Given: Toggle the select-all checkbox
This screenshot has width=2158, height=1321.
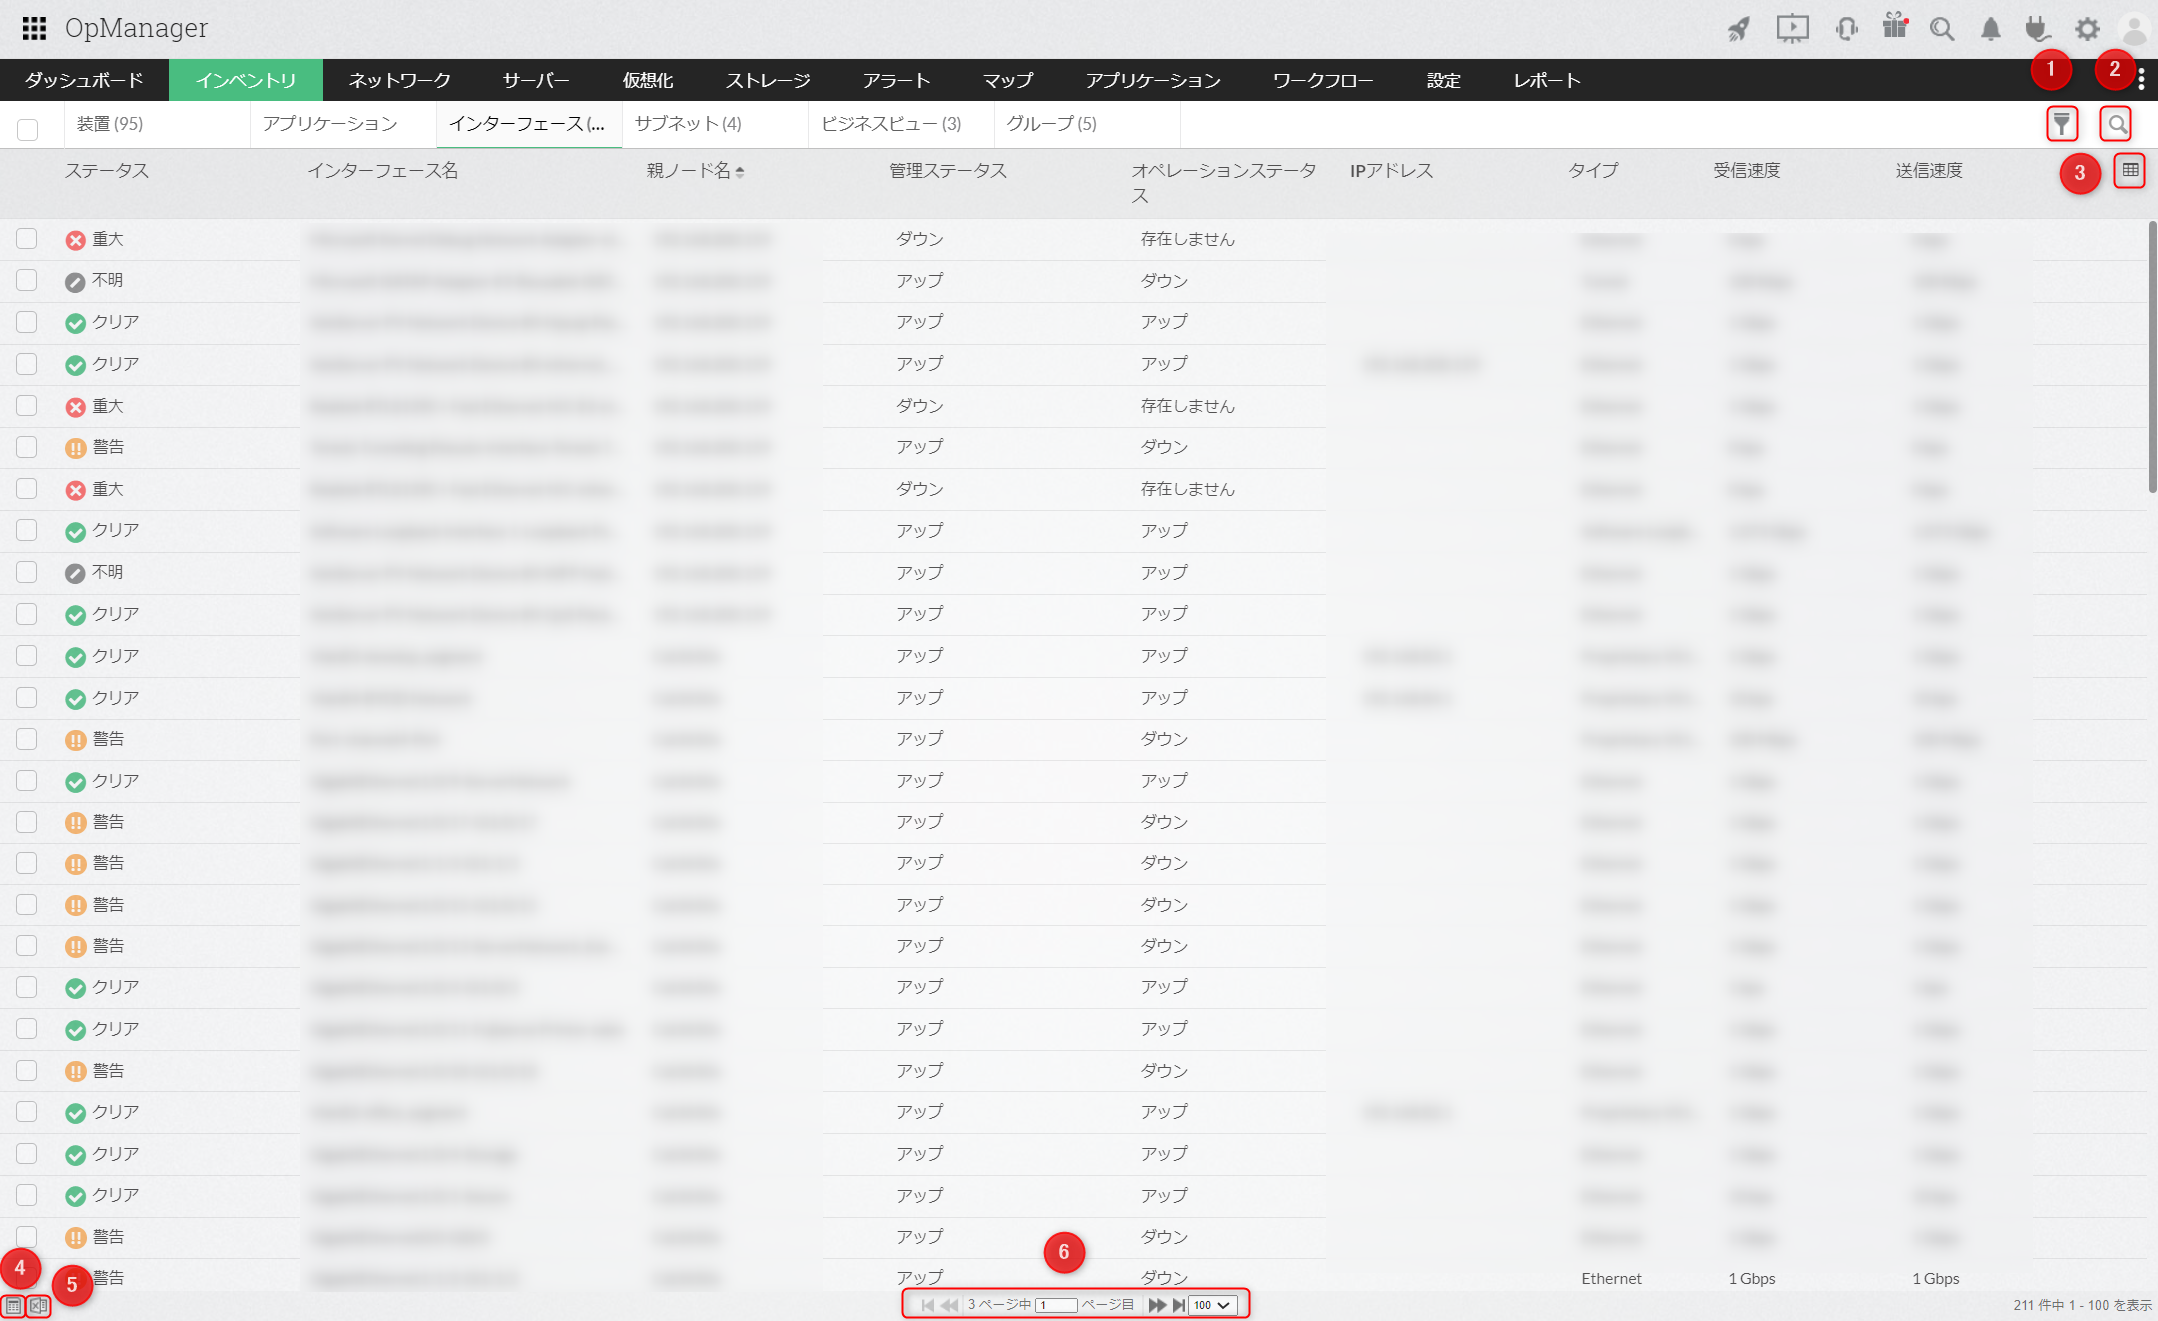Looking at the screenshot, I should [28, 129].
